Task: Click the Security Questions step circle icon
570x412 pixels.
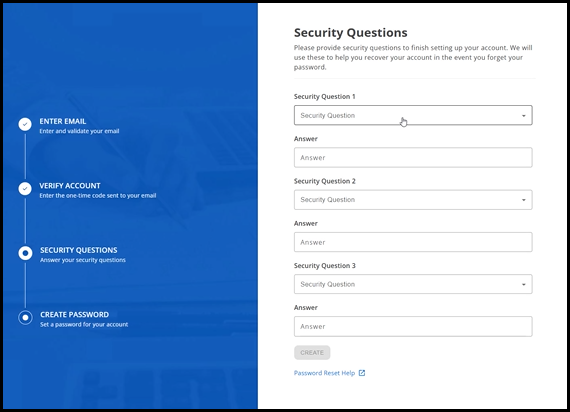Action: click(25, 253)
